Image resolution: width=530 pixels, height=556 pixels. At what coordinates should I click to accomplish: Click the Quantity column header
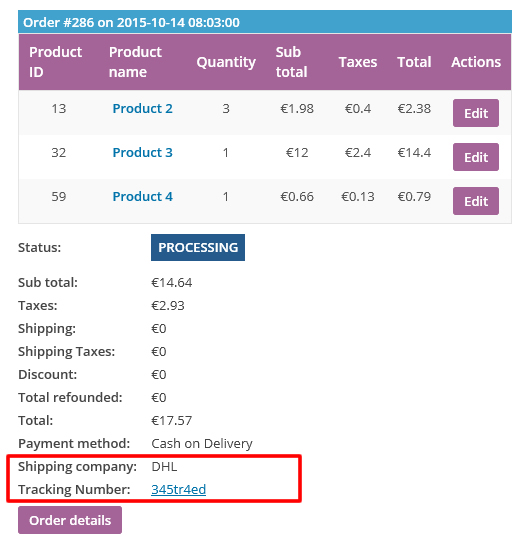pyautogui.click(x=226, y=62)
